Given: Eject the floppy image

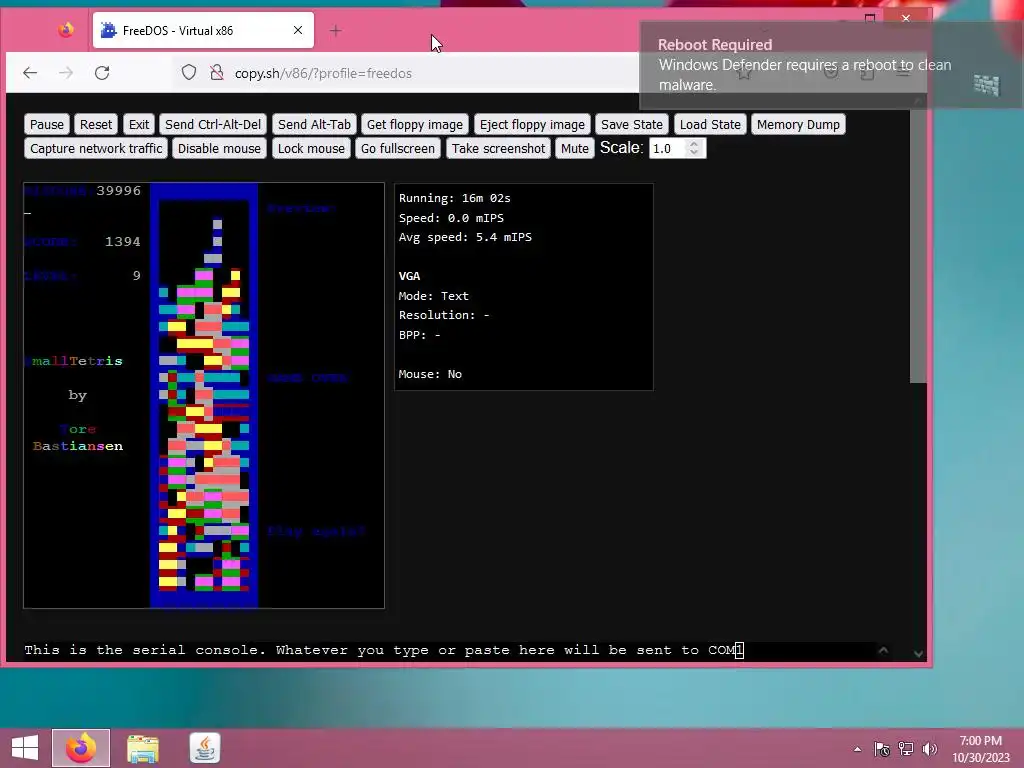Looking at the screenshot, I should (532, 124).
